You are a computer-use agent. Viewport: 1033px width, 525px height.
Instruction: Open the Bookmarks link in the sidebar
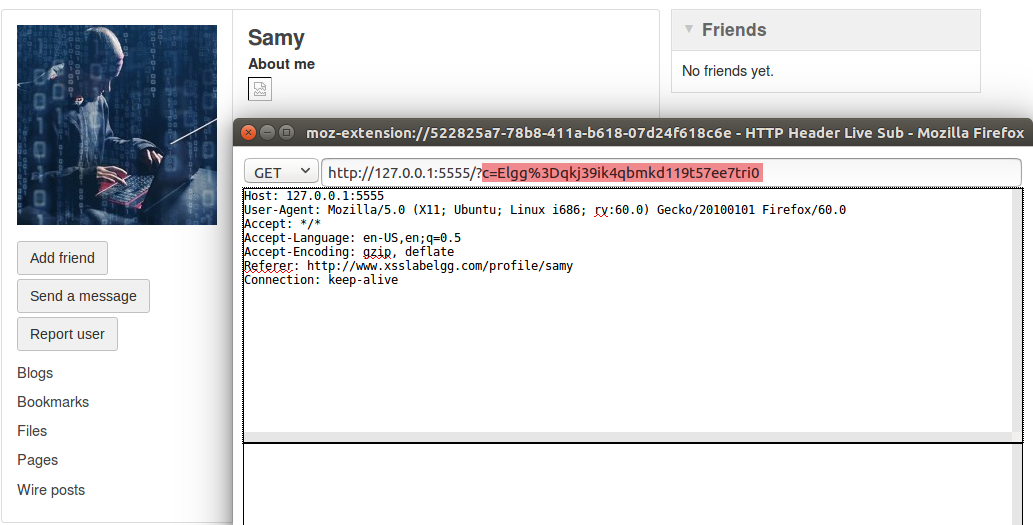53,402
